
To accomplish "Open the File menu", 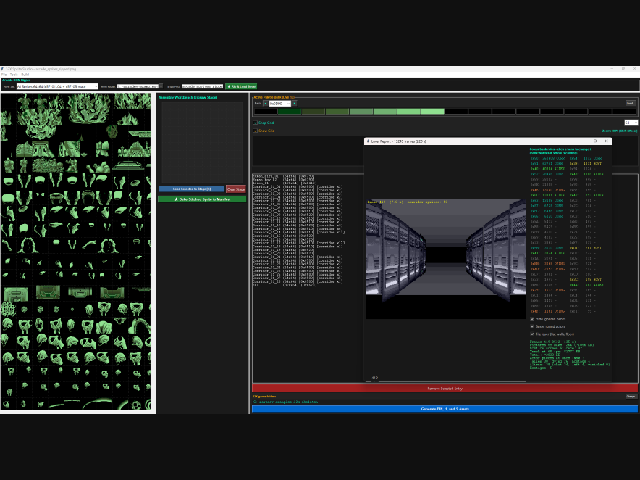I will 4,75.
